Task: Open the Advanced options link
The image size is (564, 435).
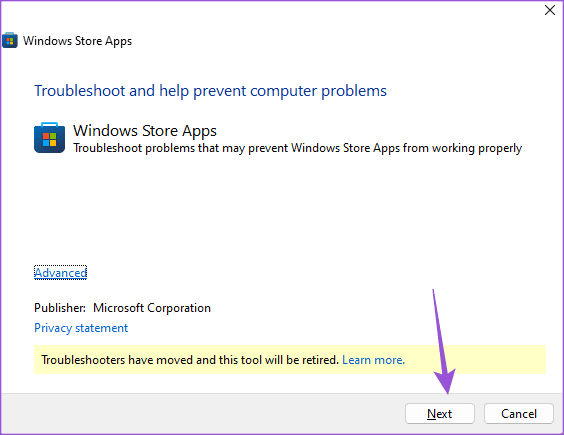Action: 60,273
